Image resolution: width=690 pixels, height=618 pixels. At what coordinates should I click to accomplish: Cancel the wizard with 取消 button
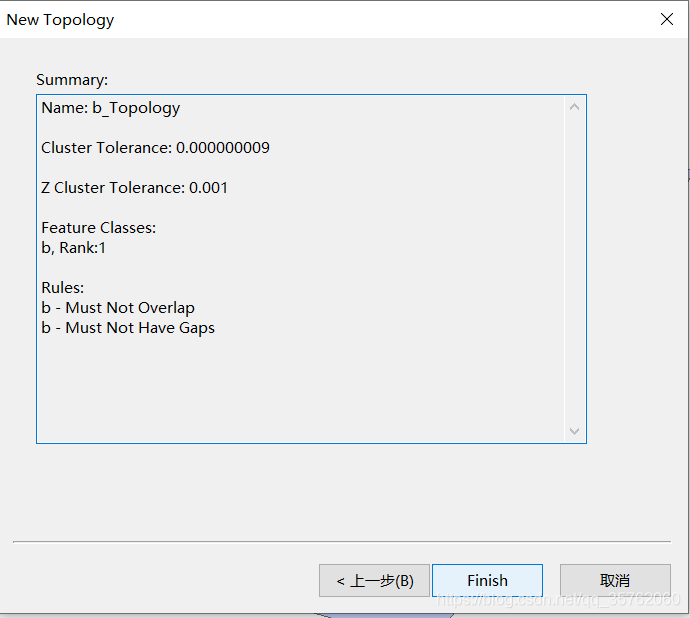(x=615, y=580)
